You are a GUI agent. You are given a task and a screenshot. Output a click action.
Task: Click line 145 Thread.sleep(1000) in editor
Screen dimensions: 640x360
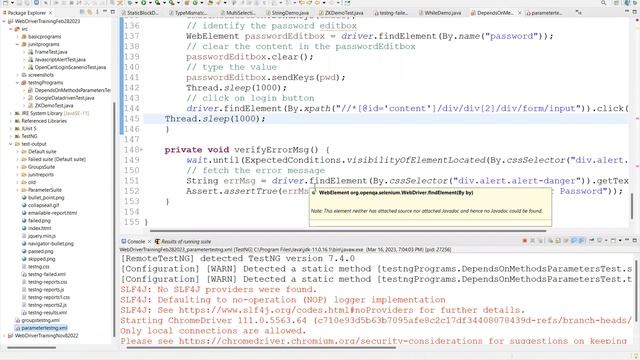point(215,119)
